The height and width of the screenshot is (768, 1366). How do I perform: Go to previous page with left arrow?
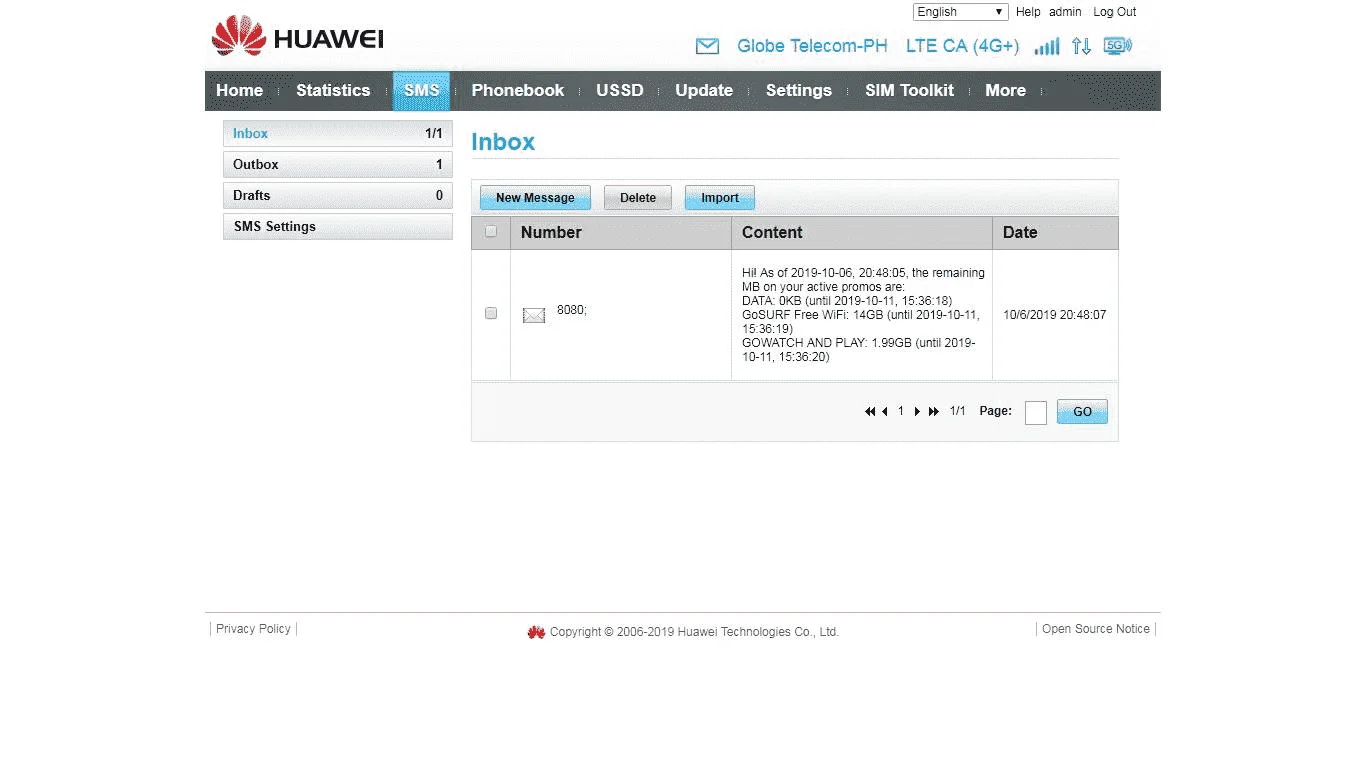click(885, 411)
